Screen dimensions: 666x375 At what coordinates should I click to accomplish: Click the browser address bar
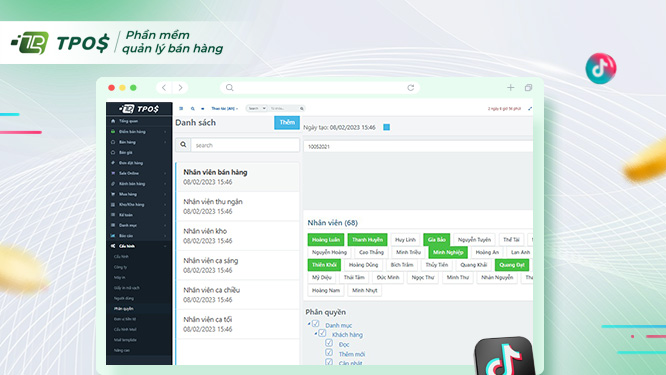320,87
